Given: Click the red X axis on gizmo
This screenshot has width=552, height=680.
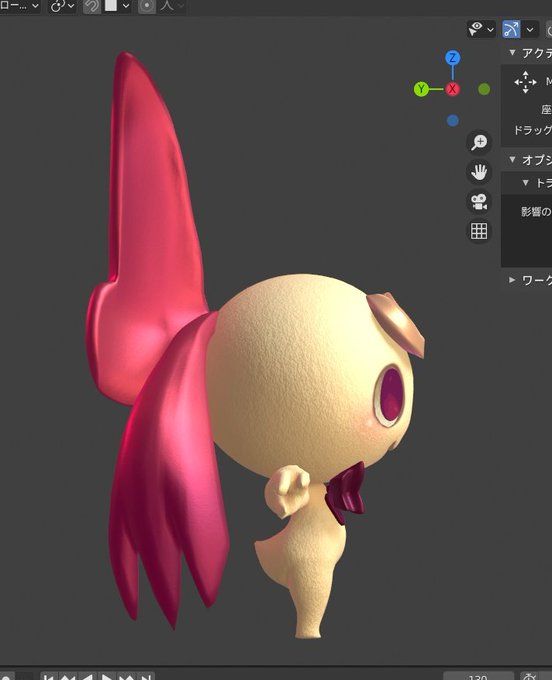Looking at the screenshot, I should pos(453,89).
